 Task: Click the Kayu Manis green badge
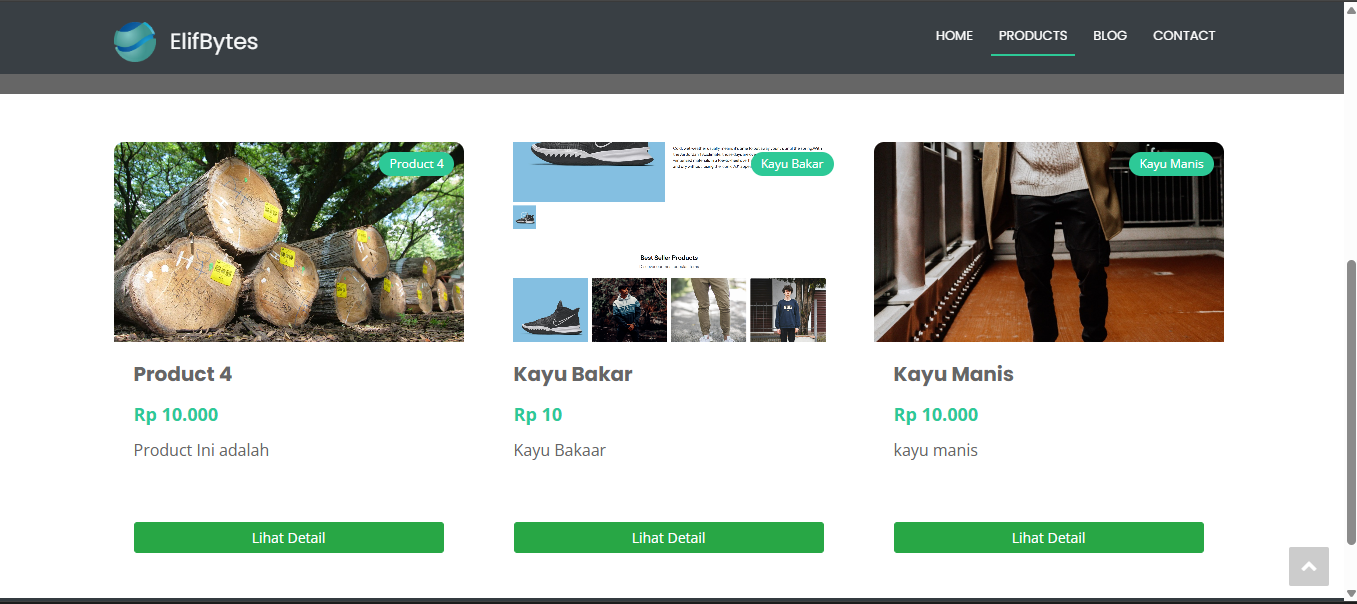(1171, 164)
